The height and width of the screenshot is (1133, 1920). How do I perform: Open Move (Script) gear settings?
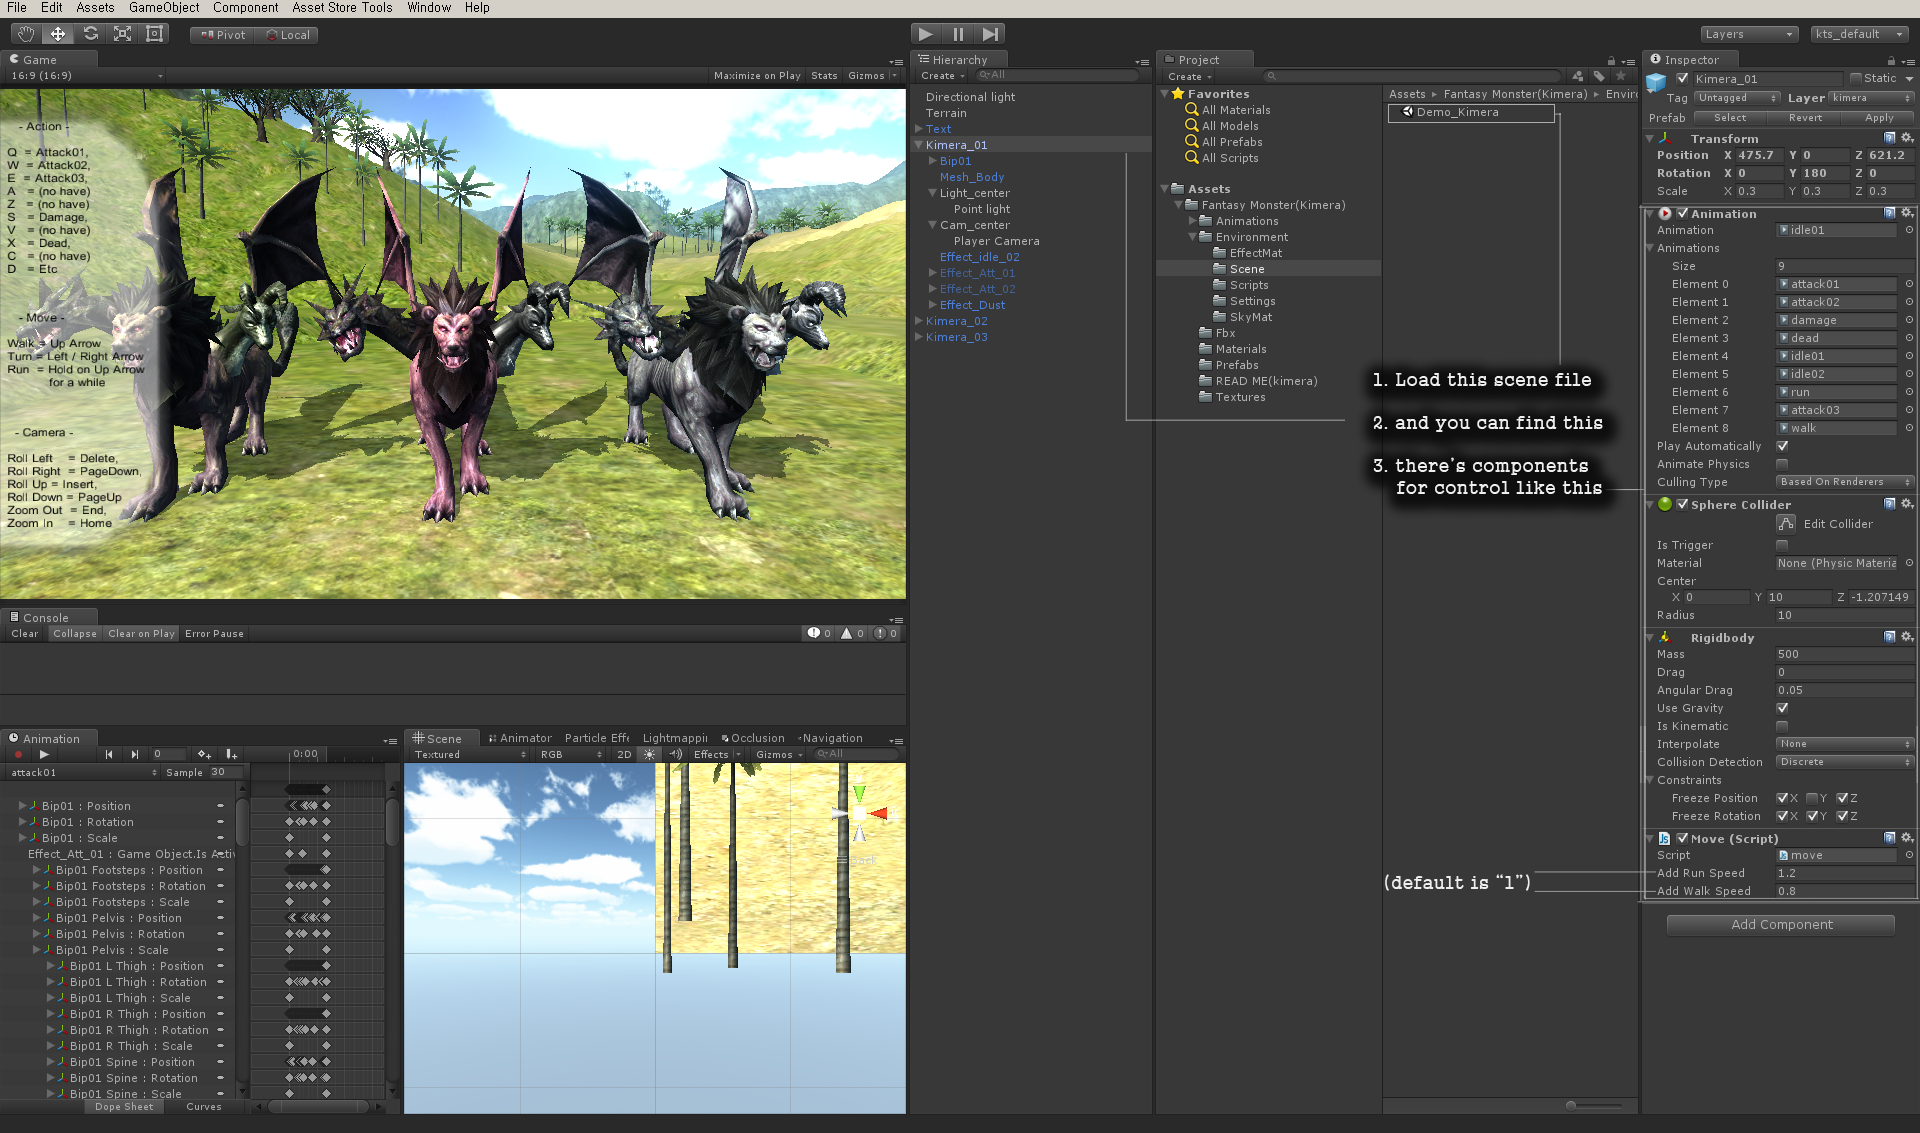point(1907,838)
